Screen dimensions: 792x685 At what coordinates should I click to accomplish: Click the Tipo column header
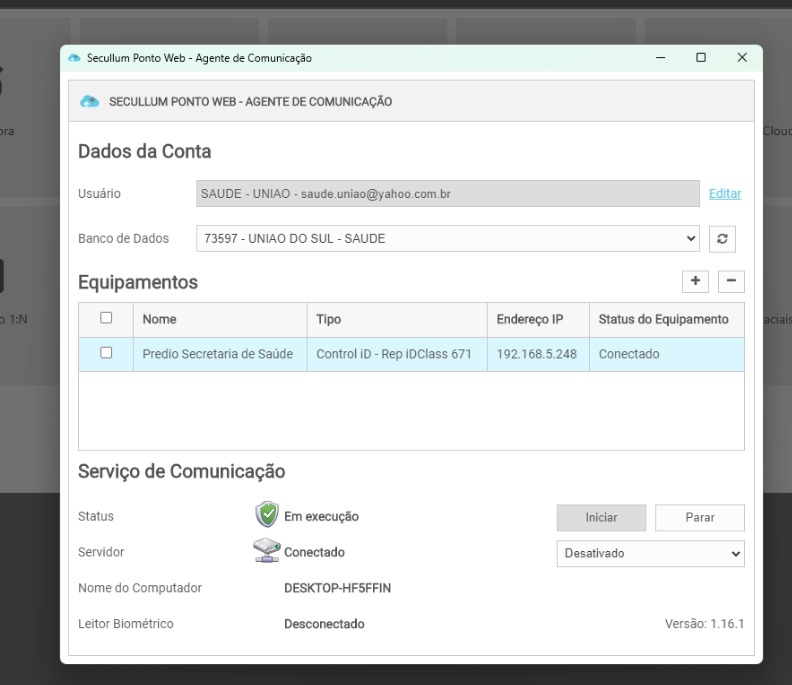point(328,320)
